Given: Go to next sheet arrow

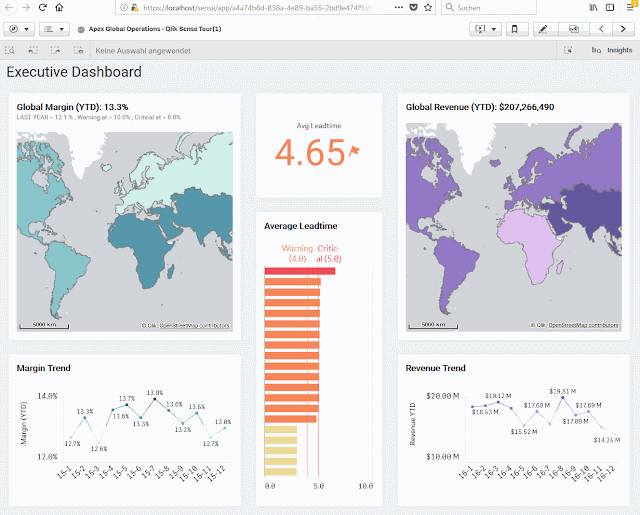Looking at the screenshot, I should pyautogui.click(x=623, y=29).
